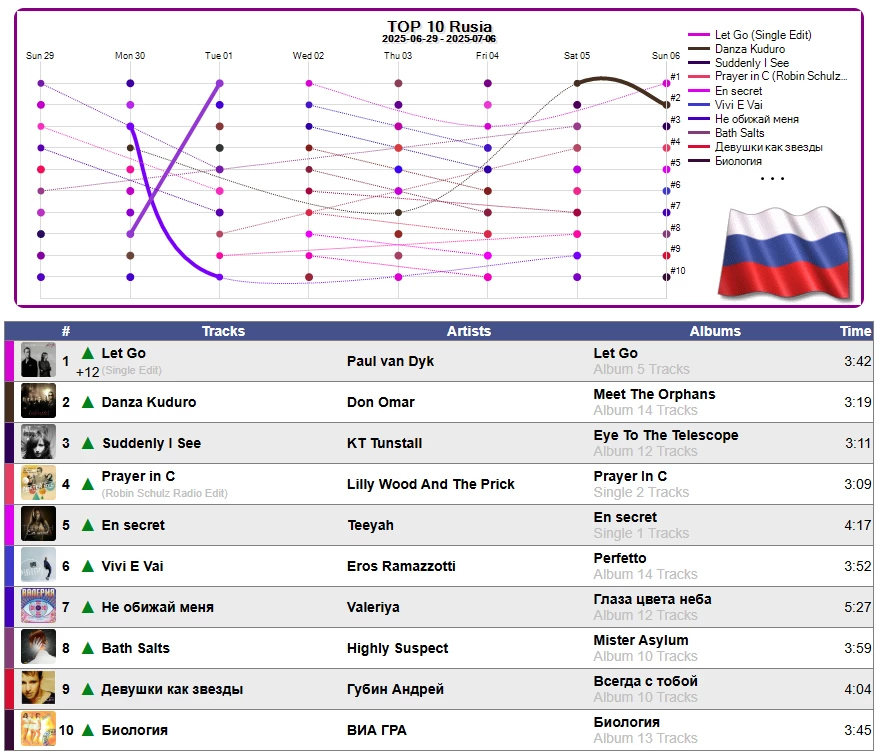Open the Всегда с тобой album

(x=646, y=681)
